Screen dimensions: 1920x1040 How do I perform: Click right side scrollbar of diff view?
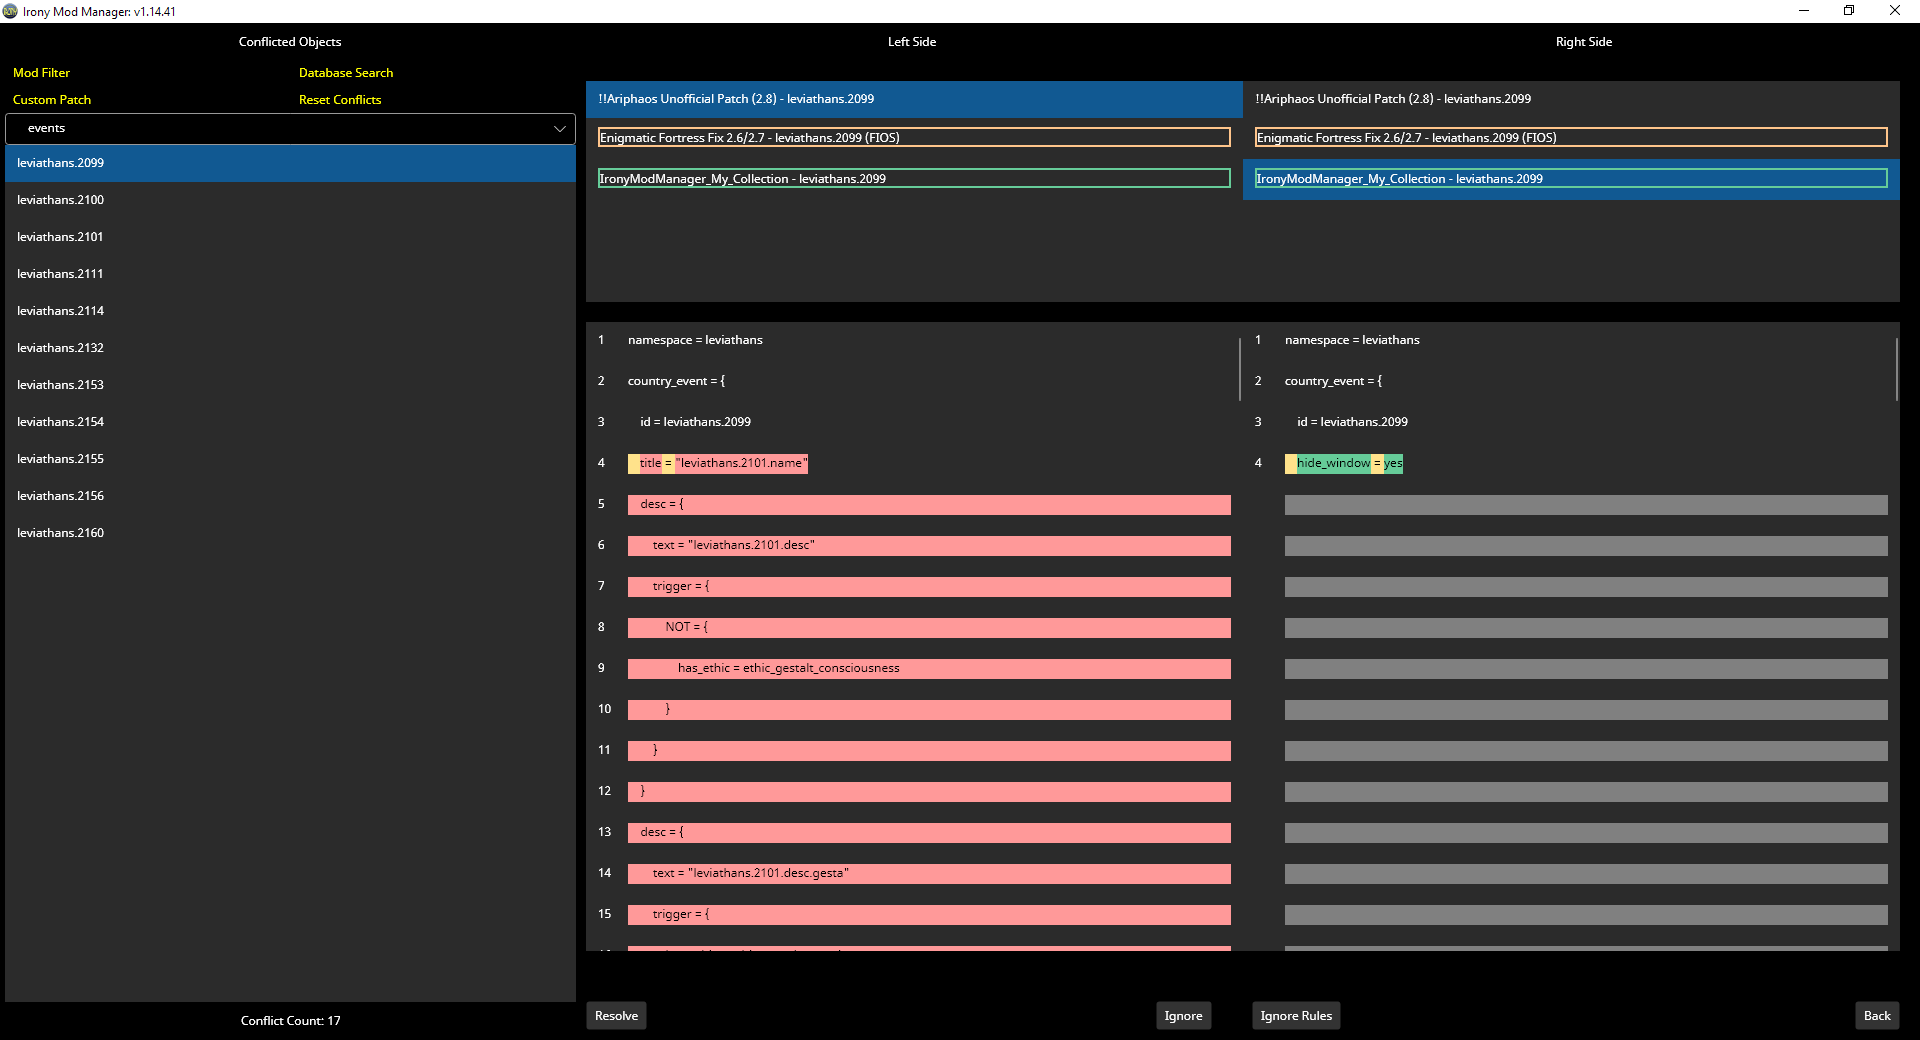1896,370
